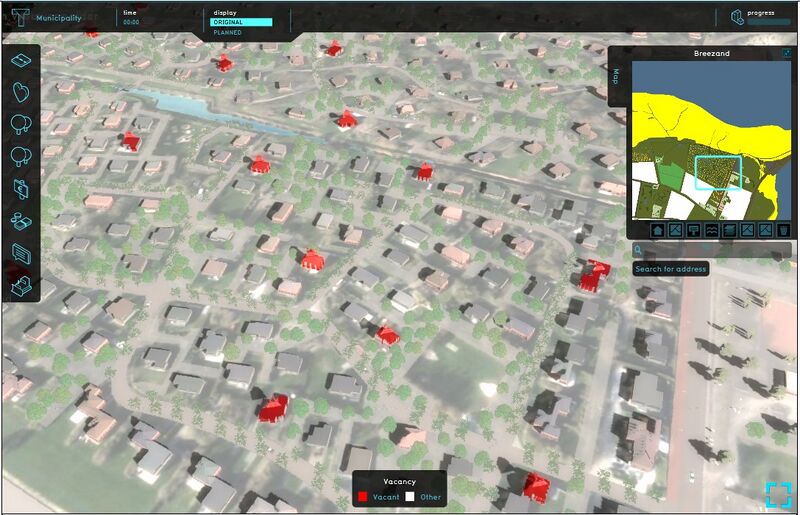Click the address search input field
Screen dimensions: 800x515
point(715,250)
